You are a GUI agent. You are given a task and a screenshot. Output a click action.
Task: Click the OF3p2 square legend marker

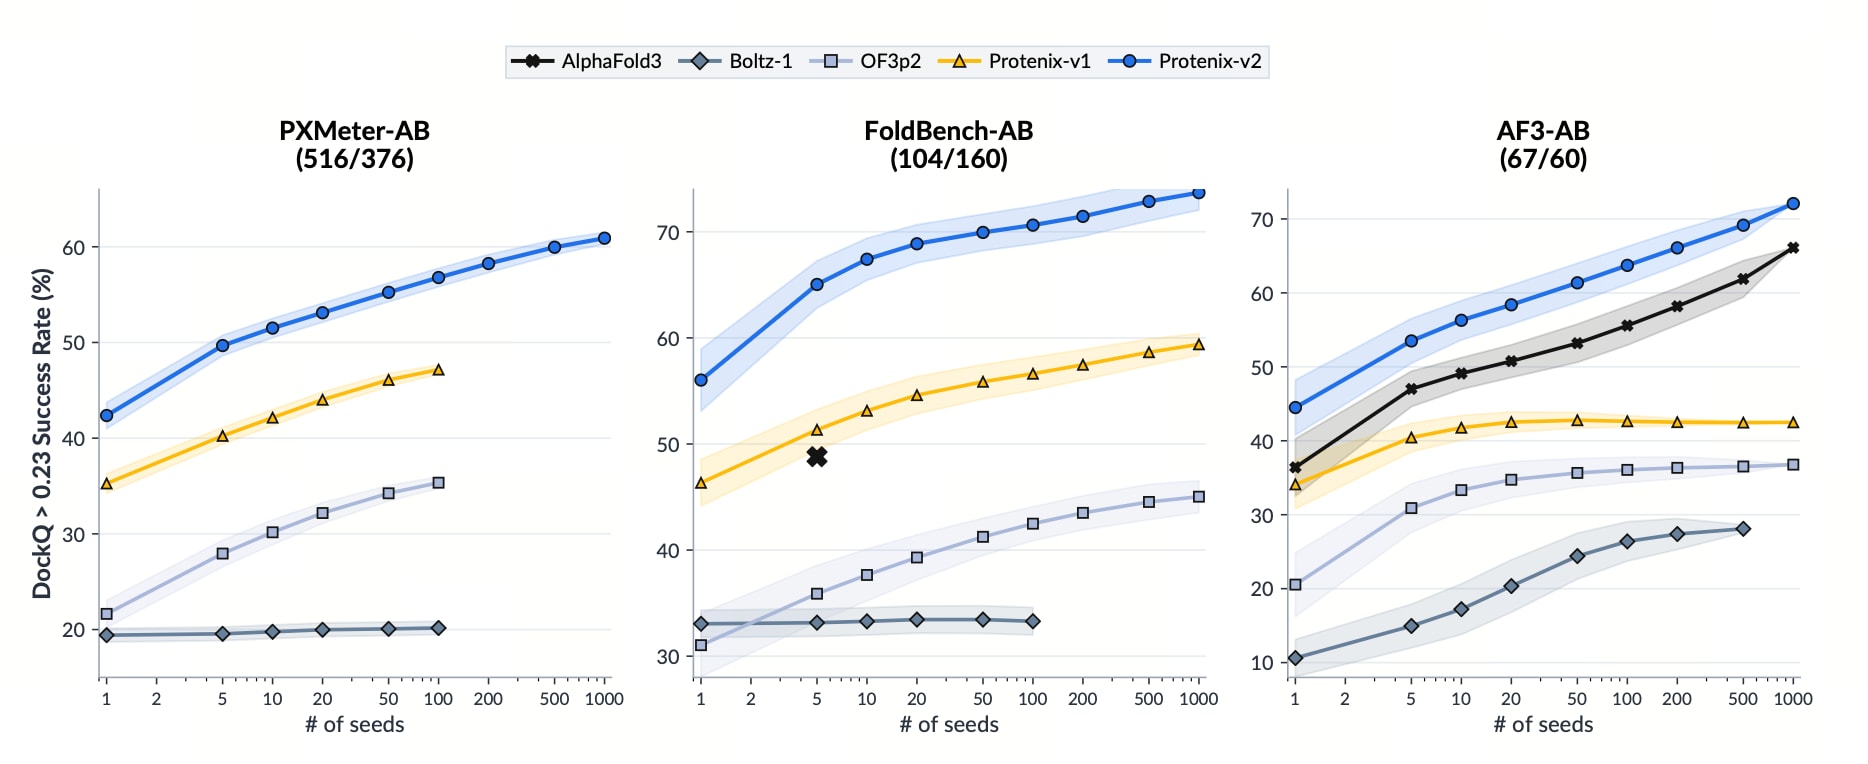coord(831,61)
